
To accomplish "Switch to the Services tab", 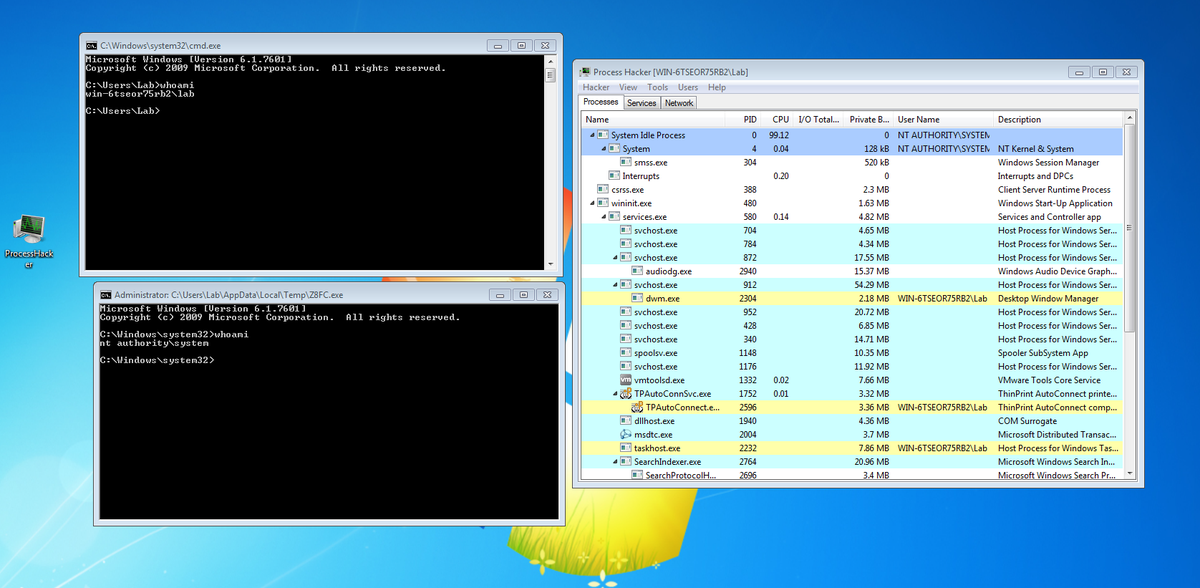I will [x=642, y=103].
